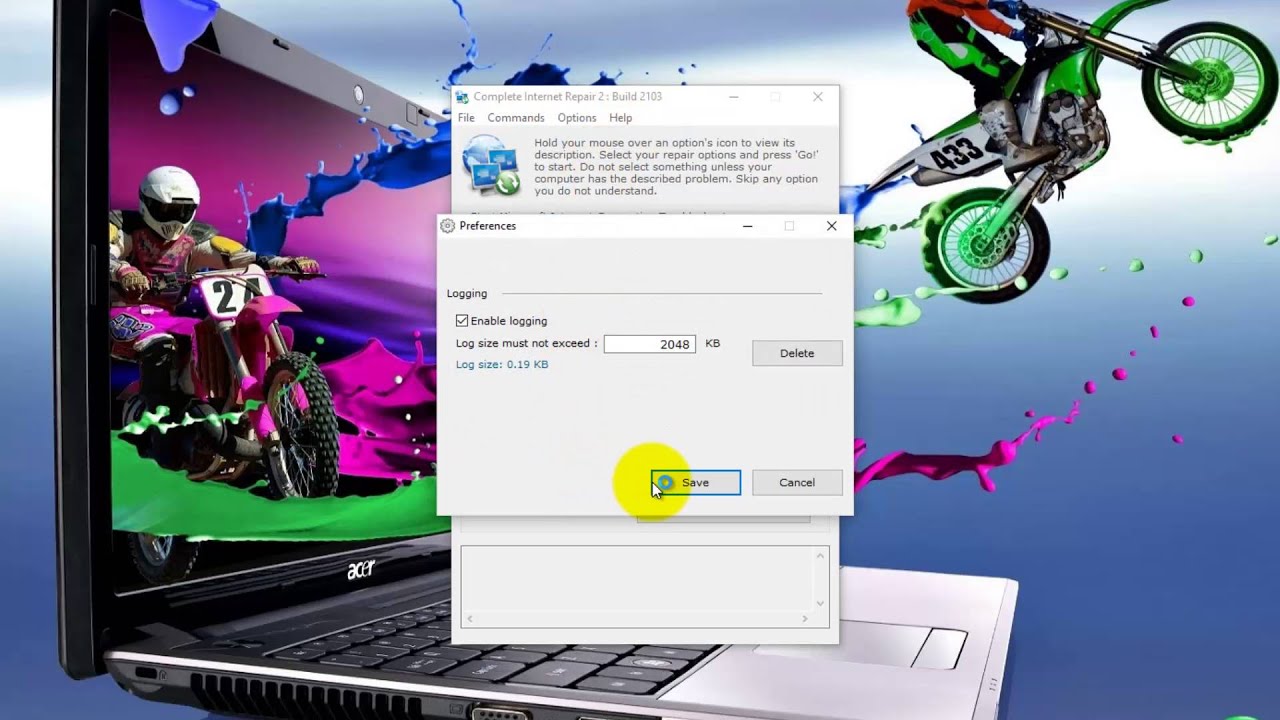Click the 'Log size must not exceed' label

point(526,344)
